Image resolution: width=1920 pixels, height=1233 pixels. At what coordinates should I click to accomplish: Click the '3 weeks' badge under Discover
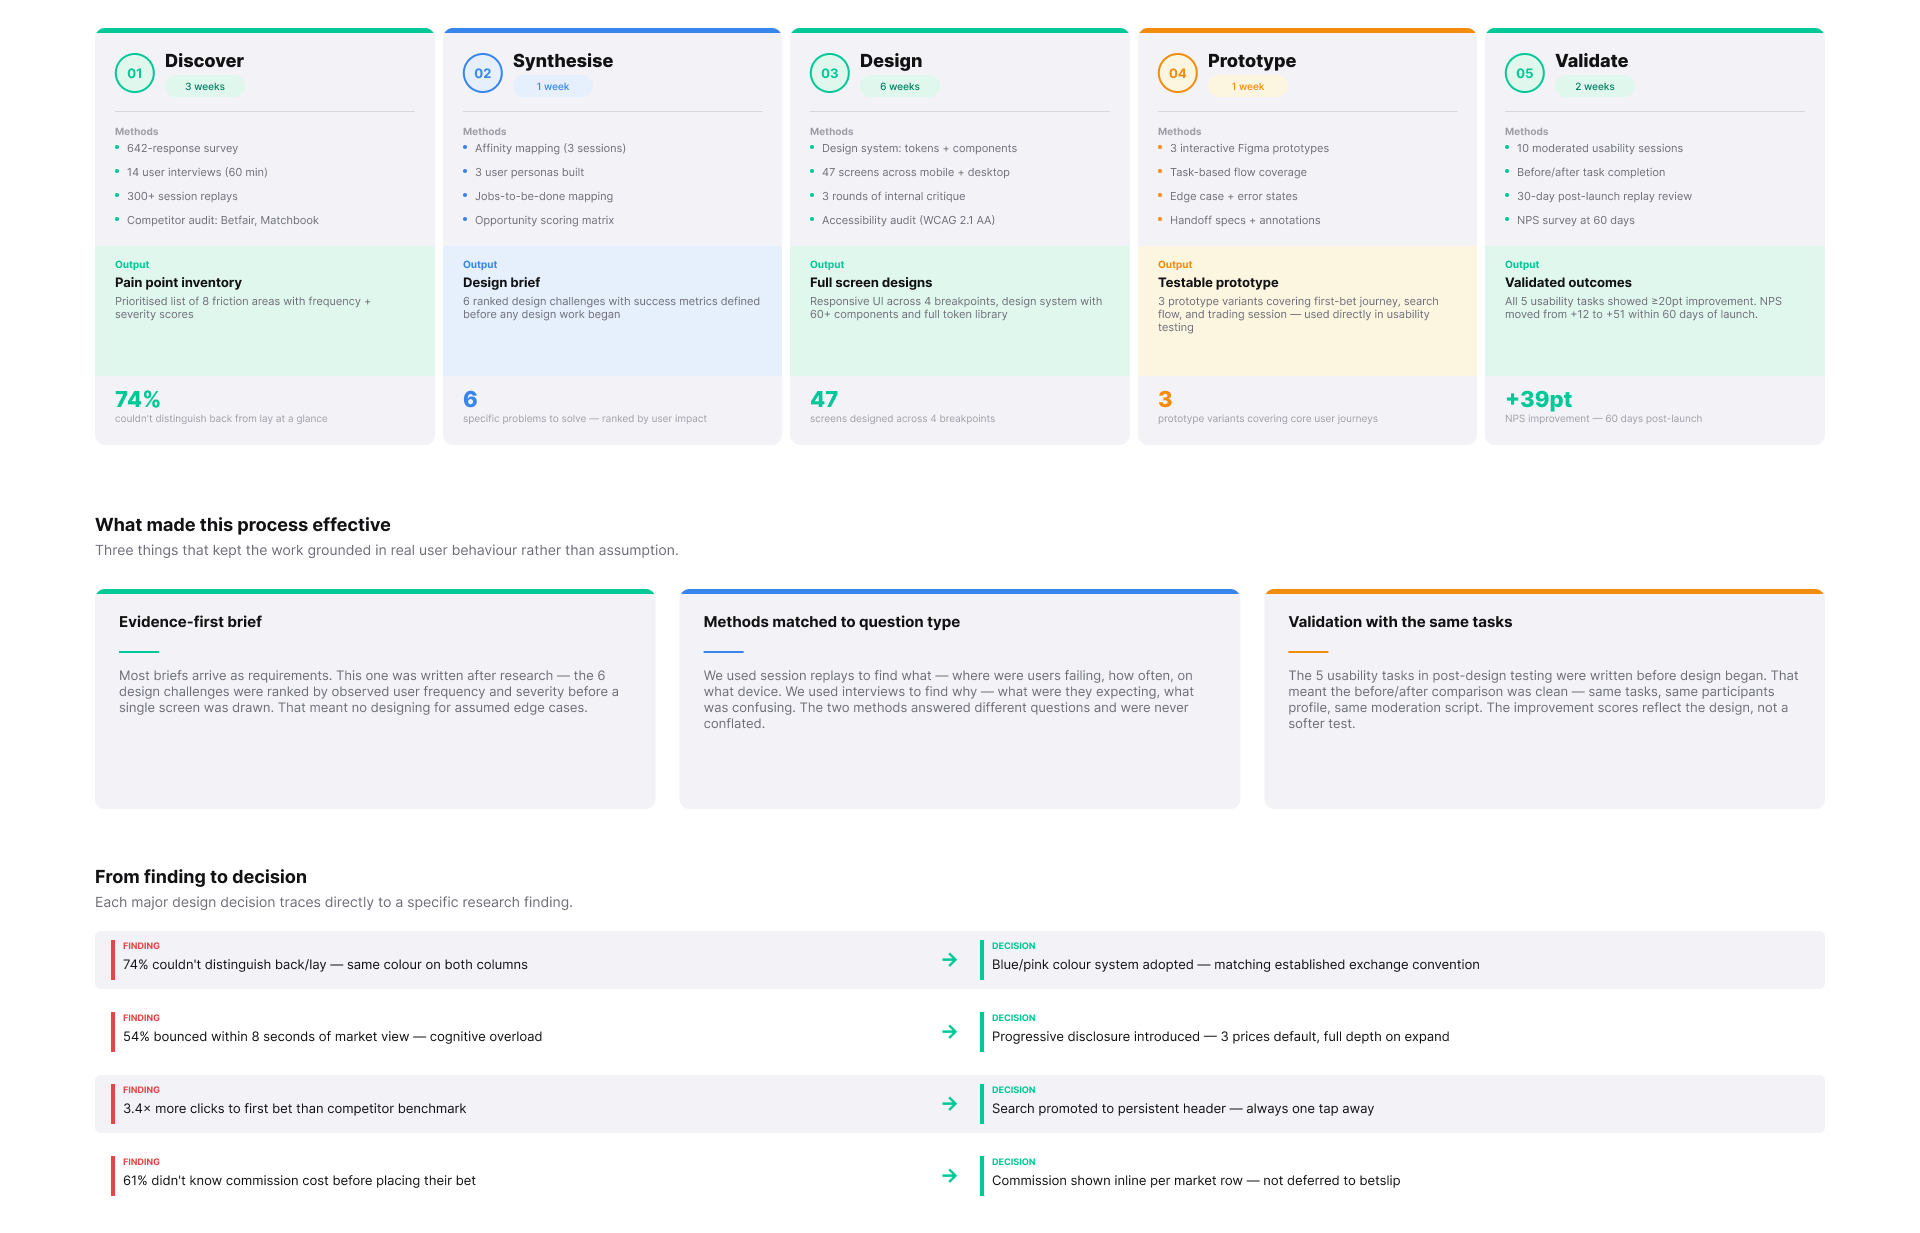click(x=205, y=87)
